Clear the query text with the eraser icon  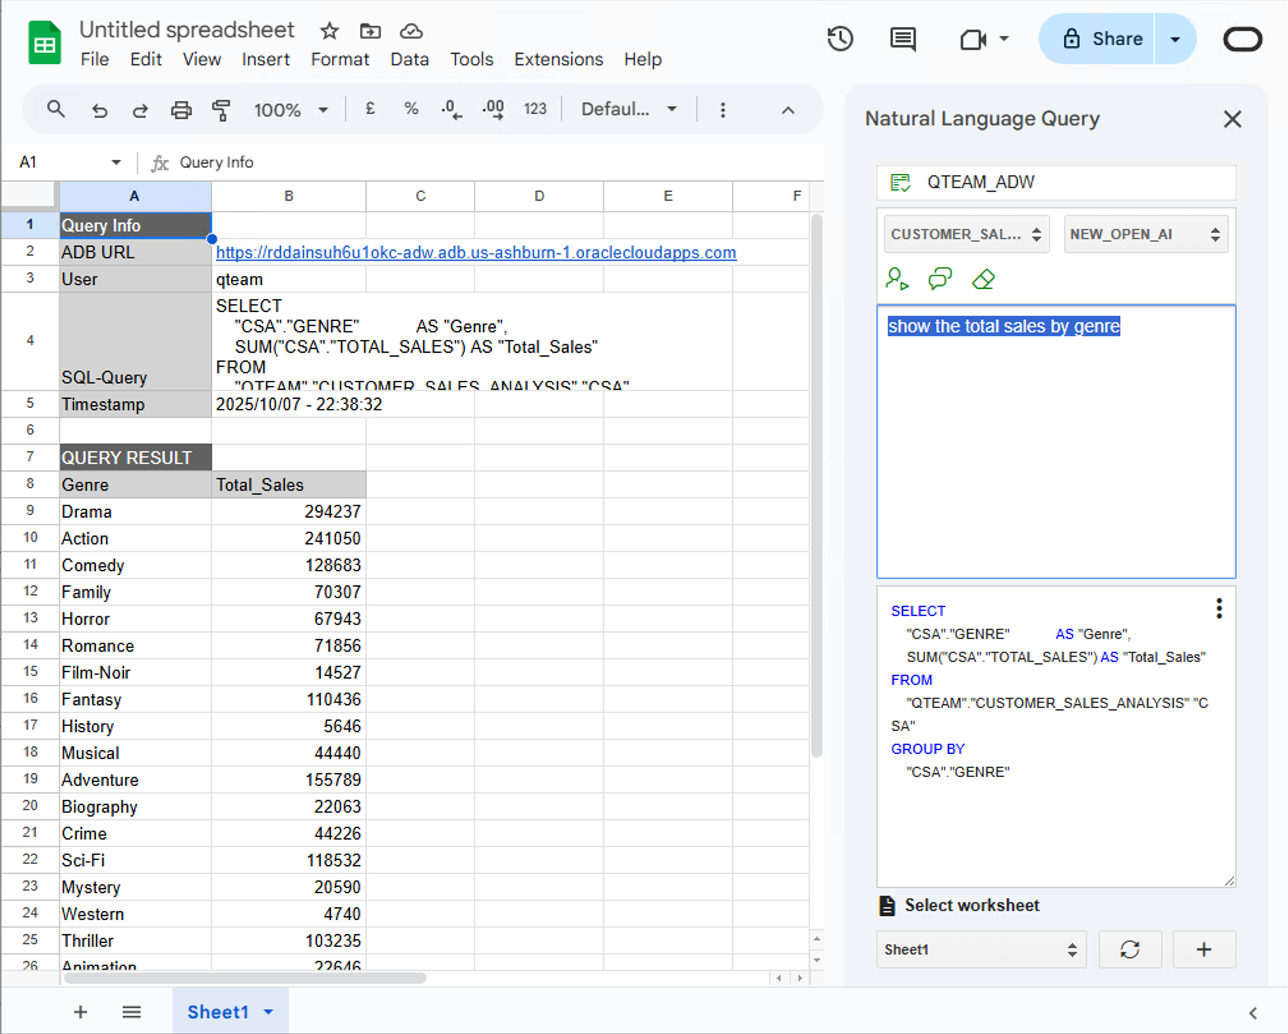[982, 279]
